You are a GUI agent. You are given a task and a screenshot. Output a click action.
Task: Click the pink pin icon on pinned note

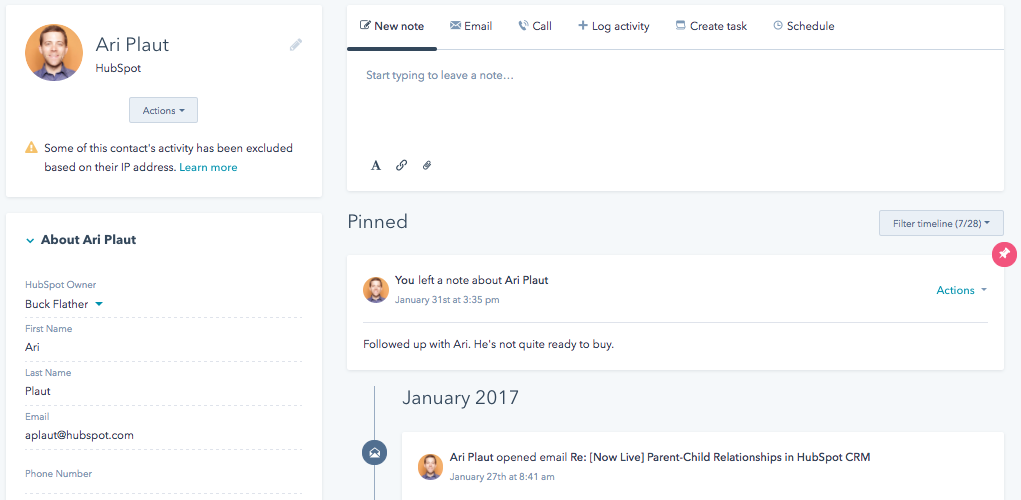(1004, 254)
